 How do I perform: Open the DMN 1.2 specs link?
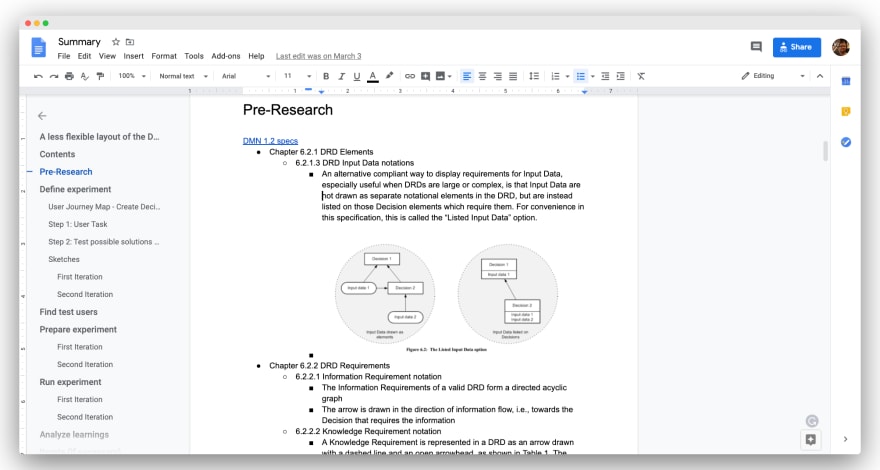(x=270, y=141)
